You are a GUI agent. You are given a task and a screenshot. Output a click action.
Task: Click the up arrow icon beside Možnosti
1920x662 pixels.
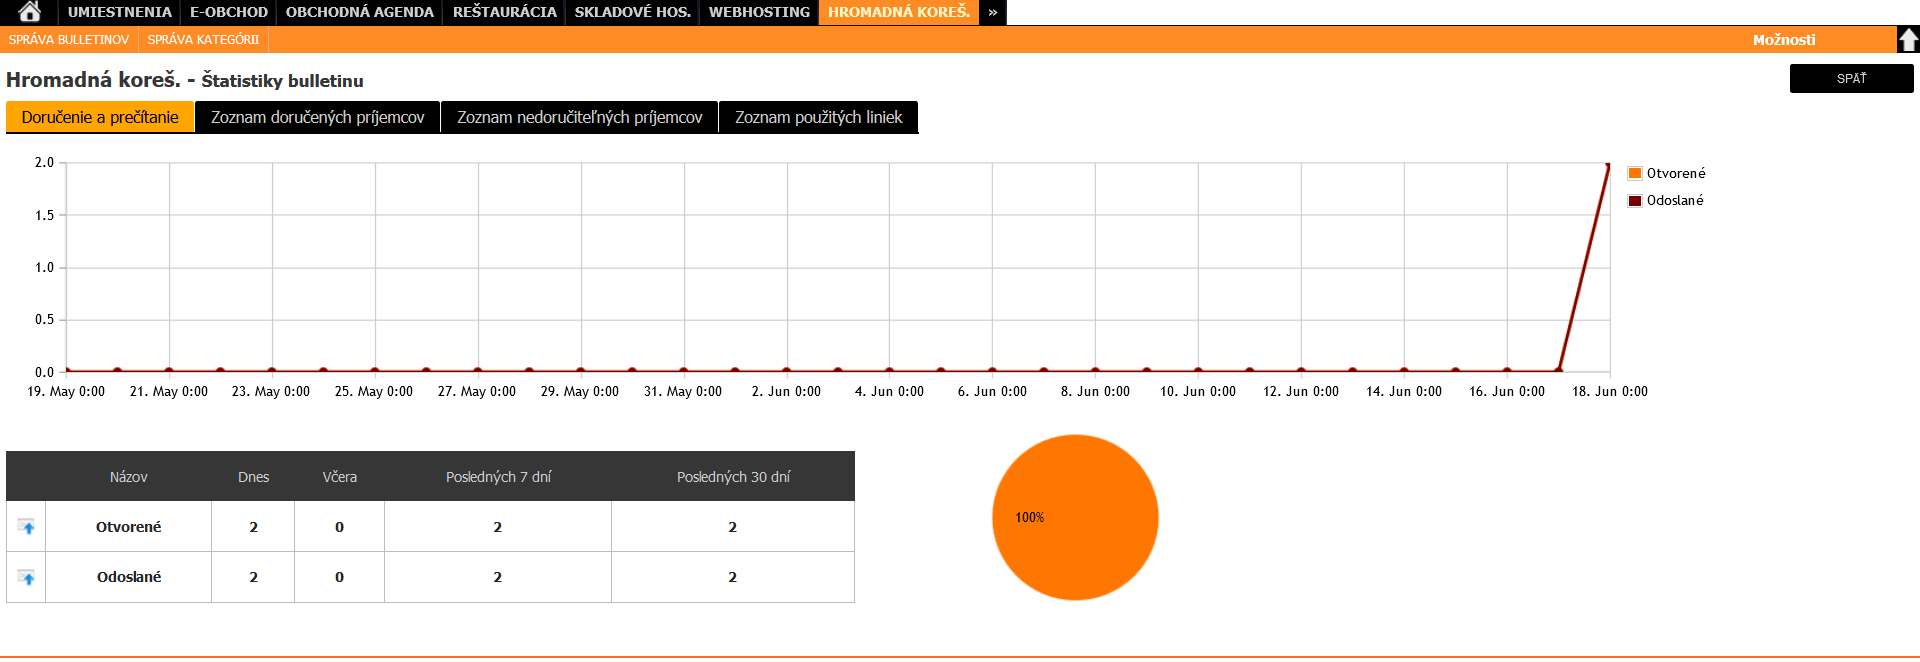pyautogui.click(x=1908, y=40)
